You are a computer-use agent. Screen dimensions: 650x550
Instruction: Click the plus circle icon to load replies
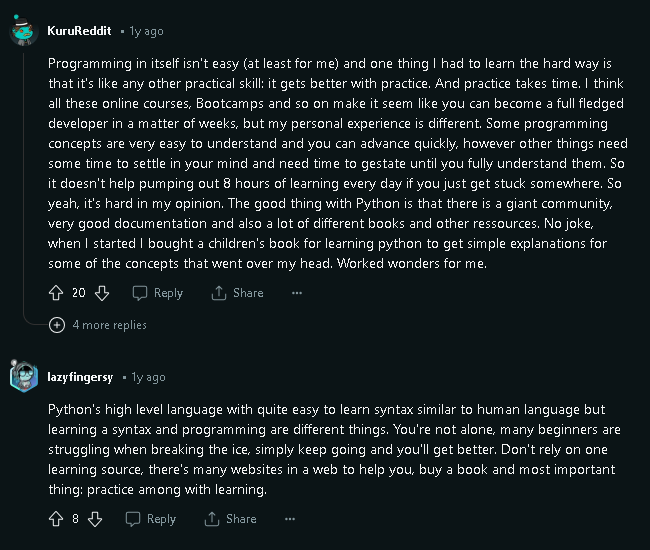[x=57, y=325]
